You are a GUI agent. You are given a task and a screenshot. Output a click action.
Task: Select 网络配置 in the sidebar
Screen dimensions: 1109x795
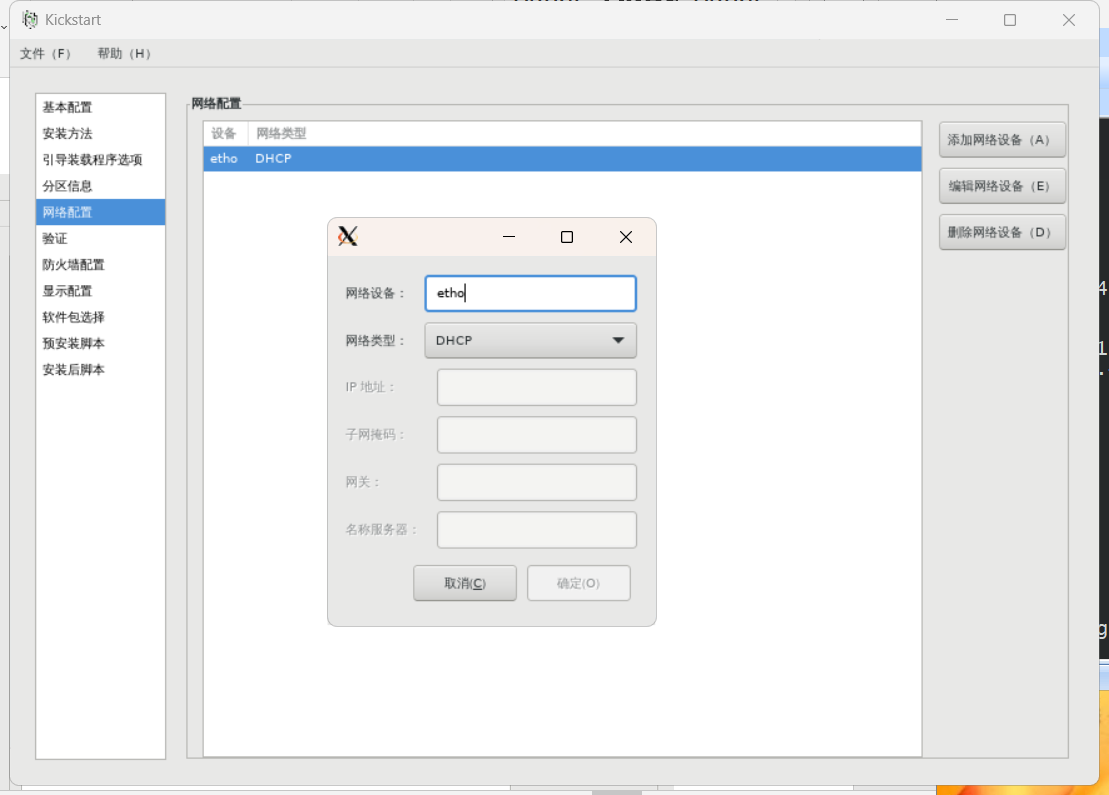click(x=100, y=212)
